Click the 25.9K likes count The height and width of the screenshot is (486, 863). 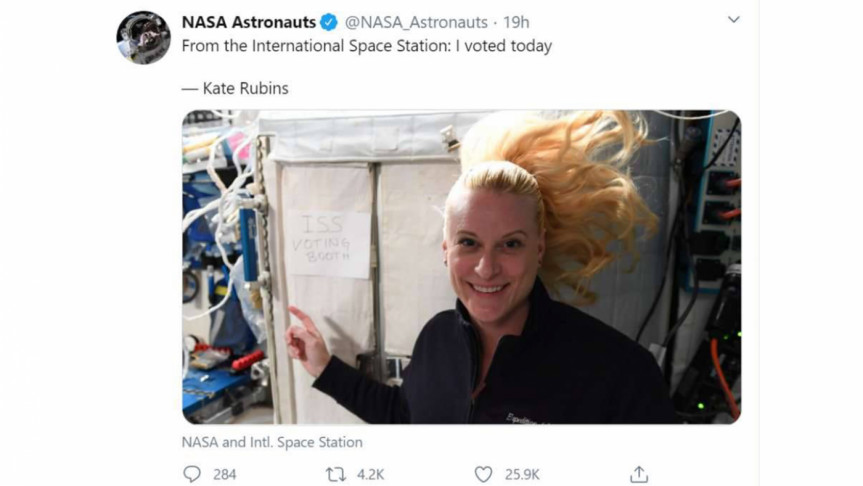[522, 474]
